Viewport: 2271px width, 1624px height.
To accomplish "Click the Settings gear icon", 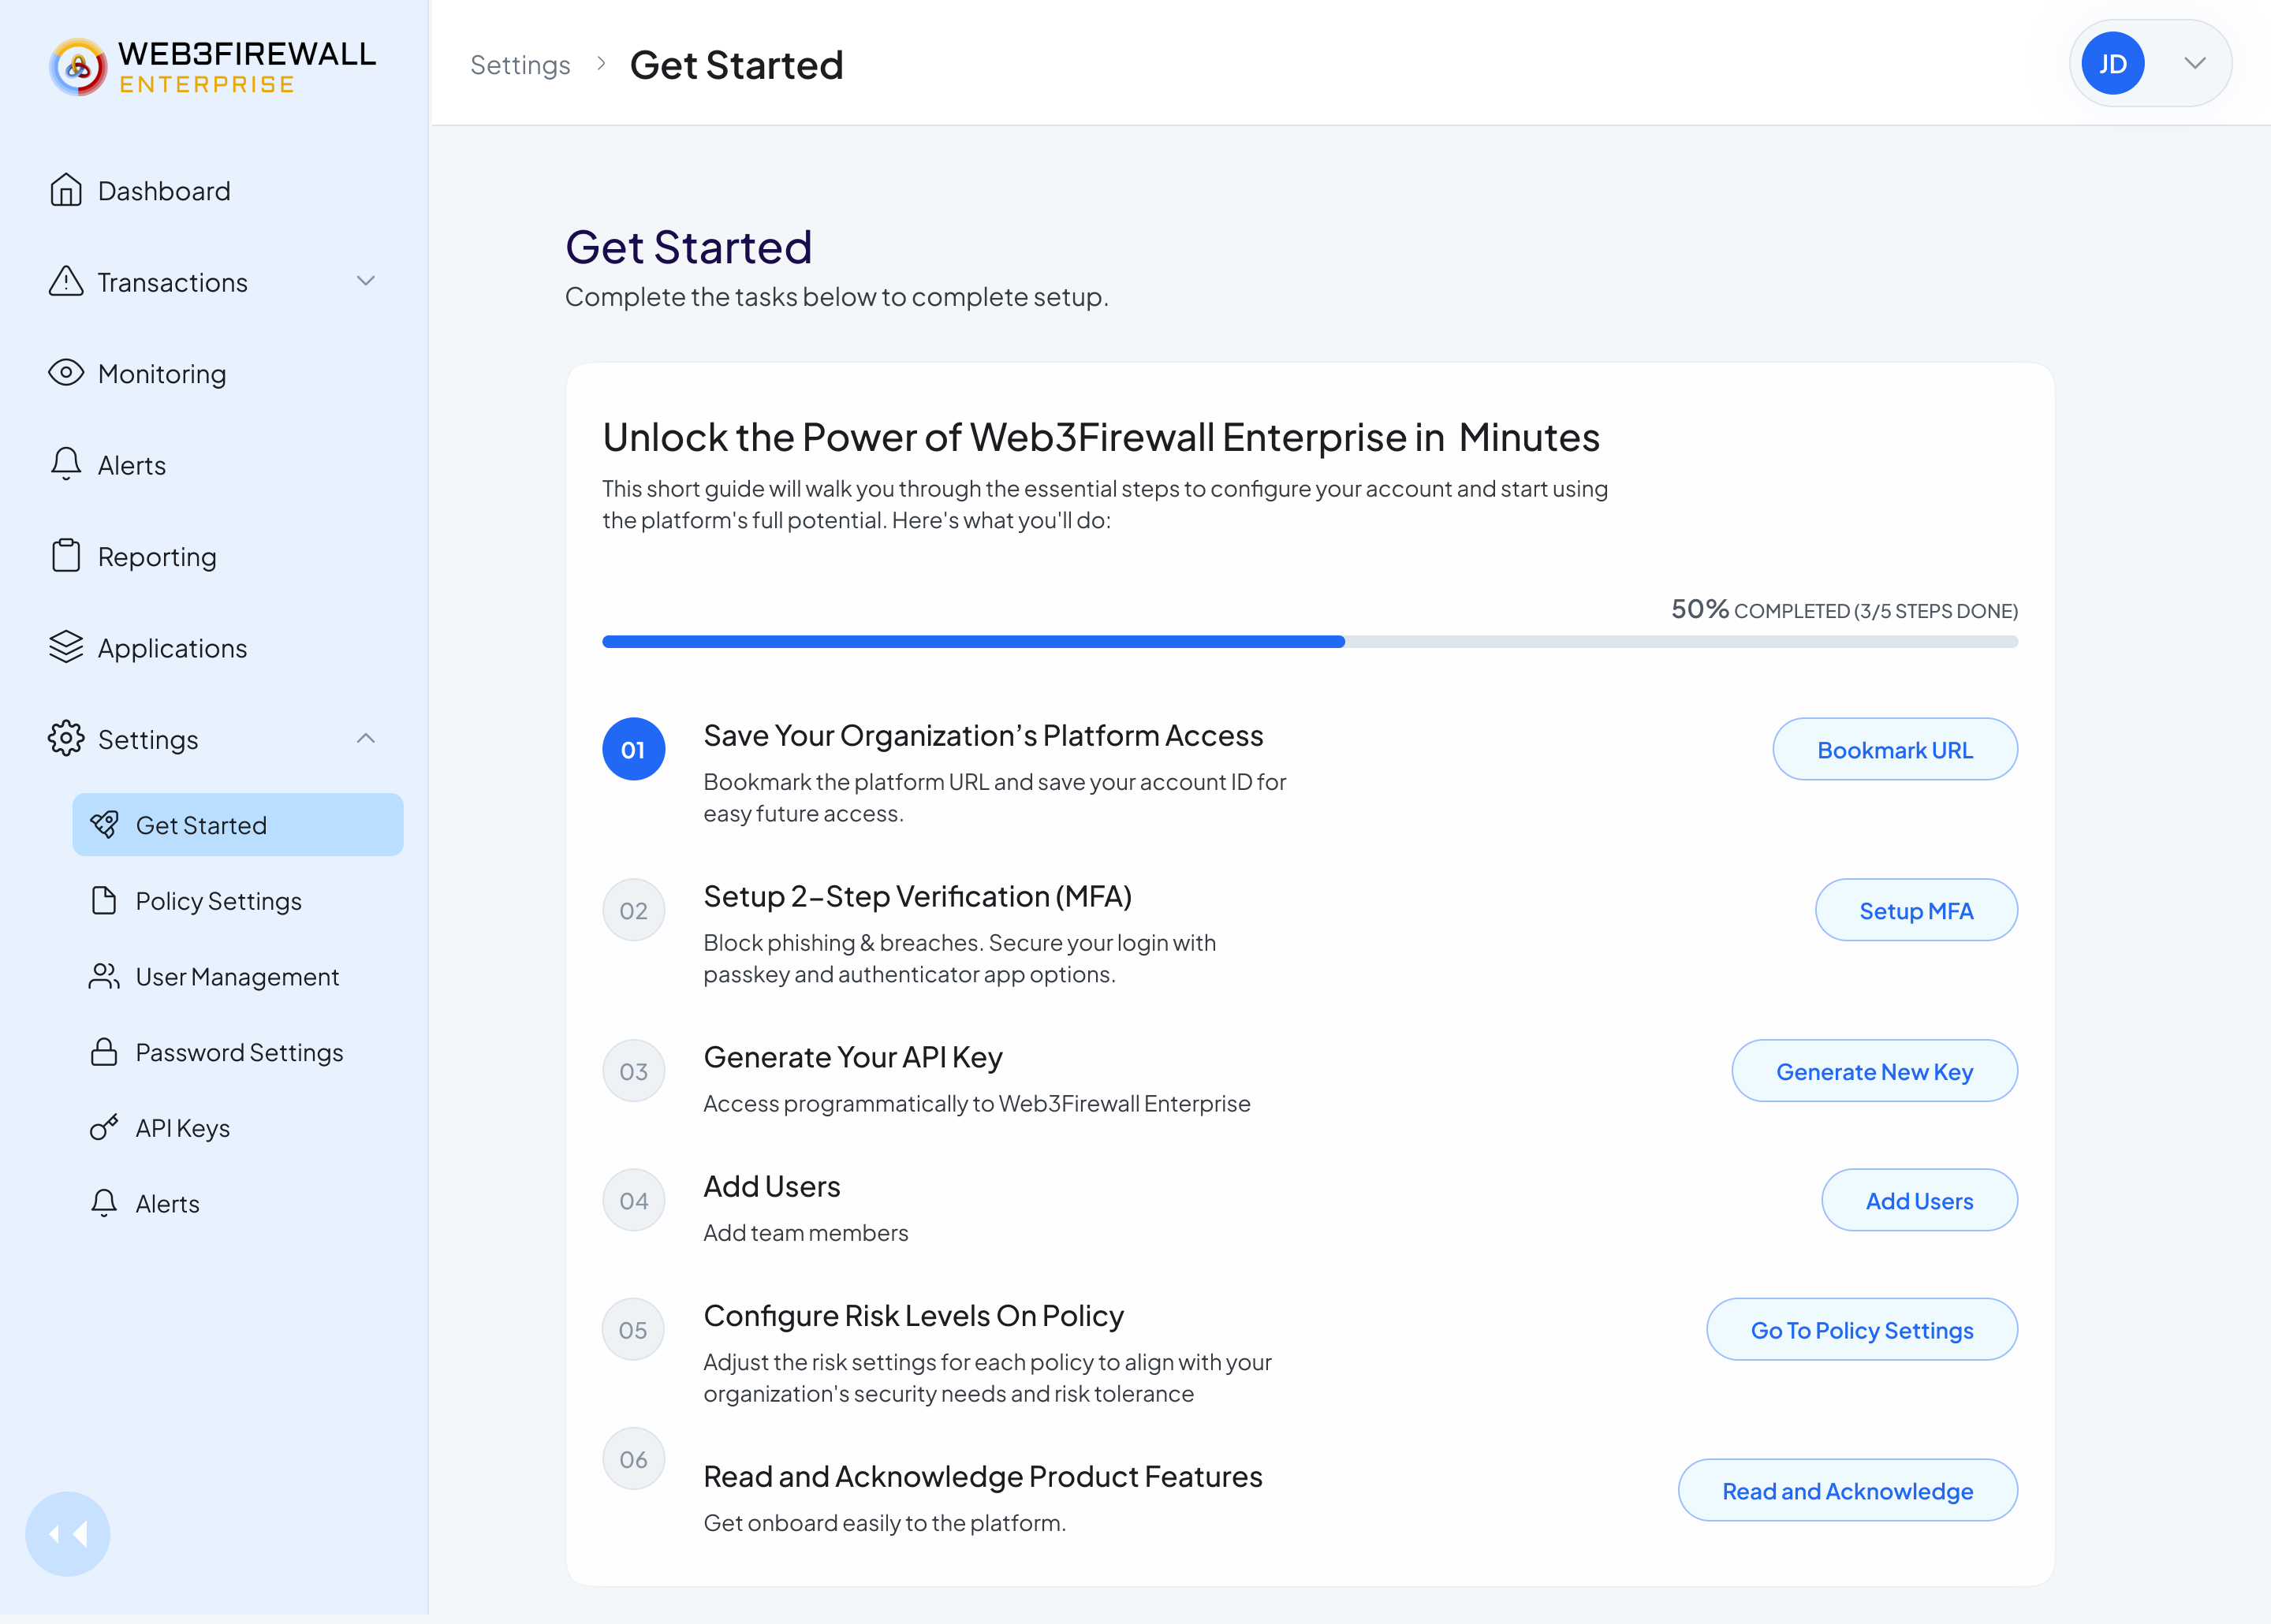I will [x=66, y=739].
